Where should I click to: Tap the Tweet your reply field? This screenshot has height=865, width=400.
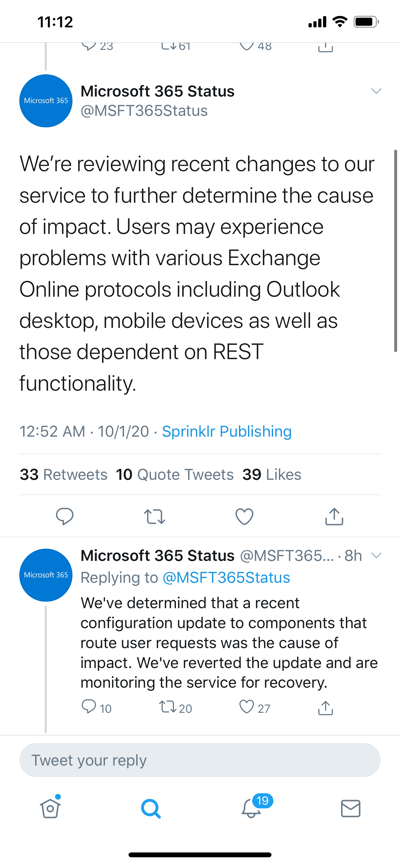200,760
